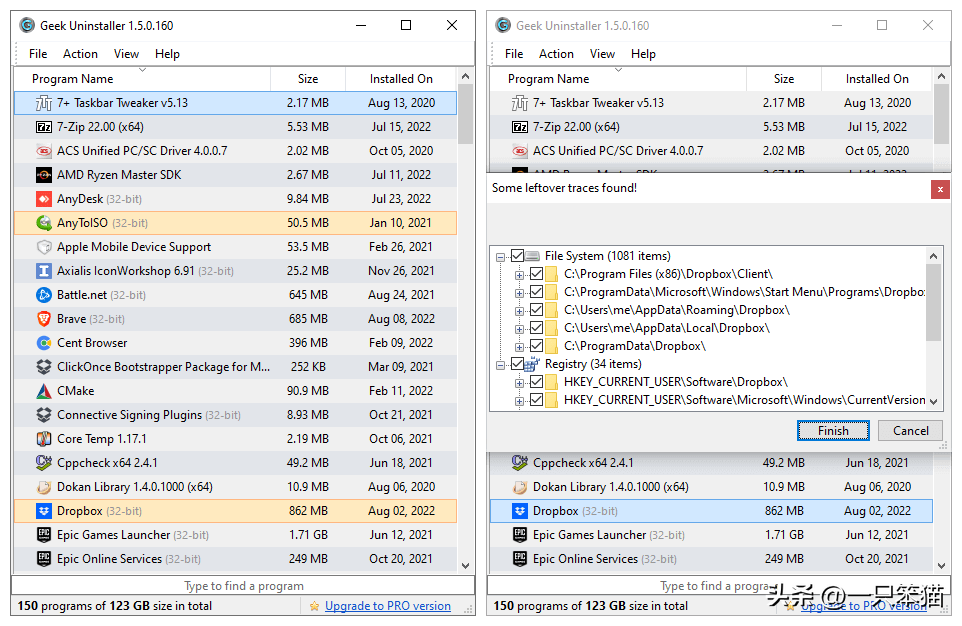Uncheck AppData\Roaming\Dropbox checkbox
962x626 pixels.
coord(536,310)
